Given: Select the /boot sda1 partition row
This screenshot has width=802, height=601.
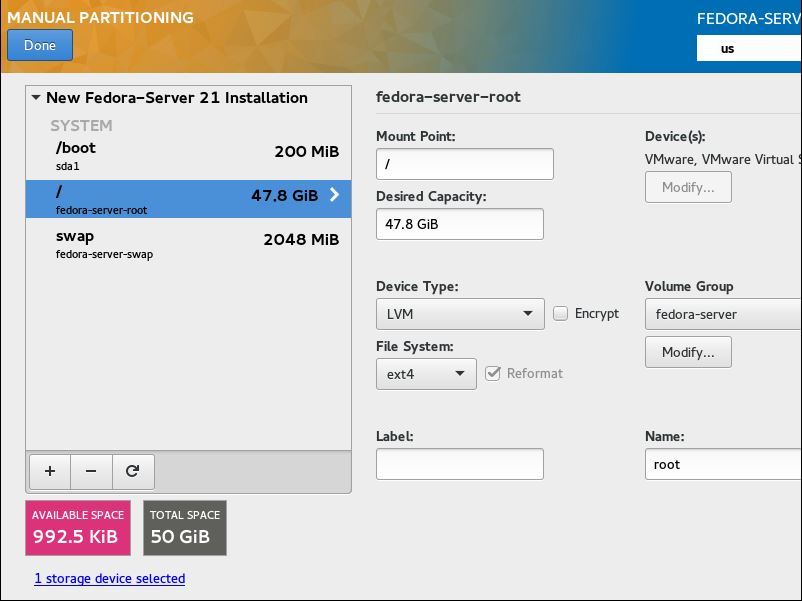Looking at the screenshot, I should click(x=188, y=157).
